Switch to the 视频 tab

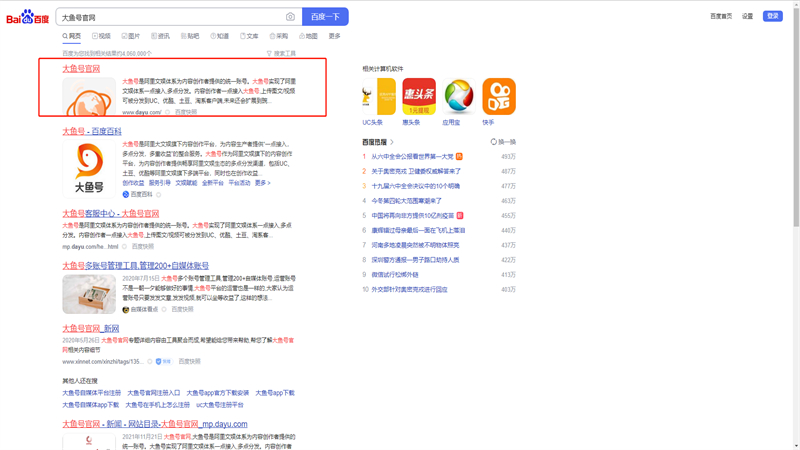[x=102, y=36]
